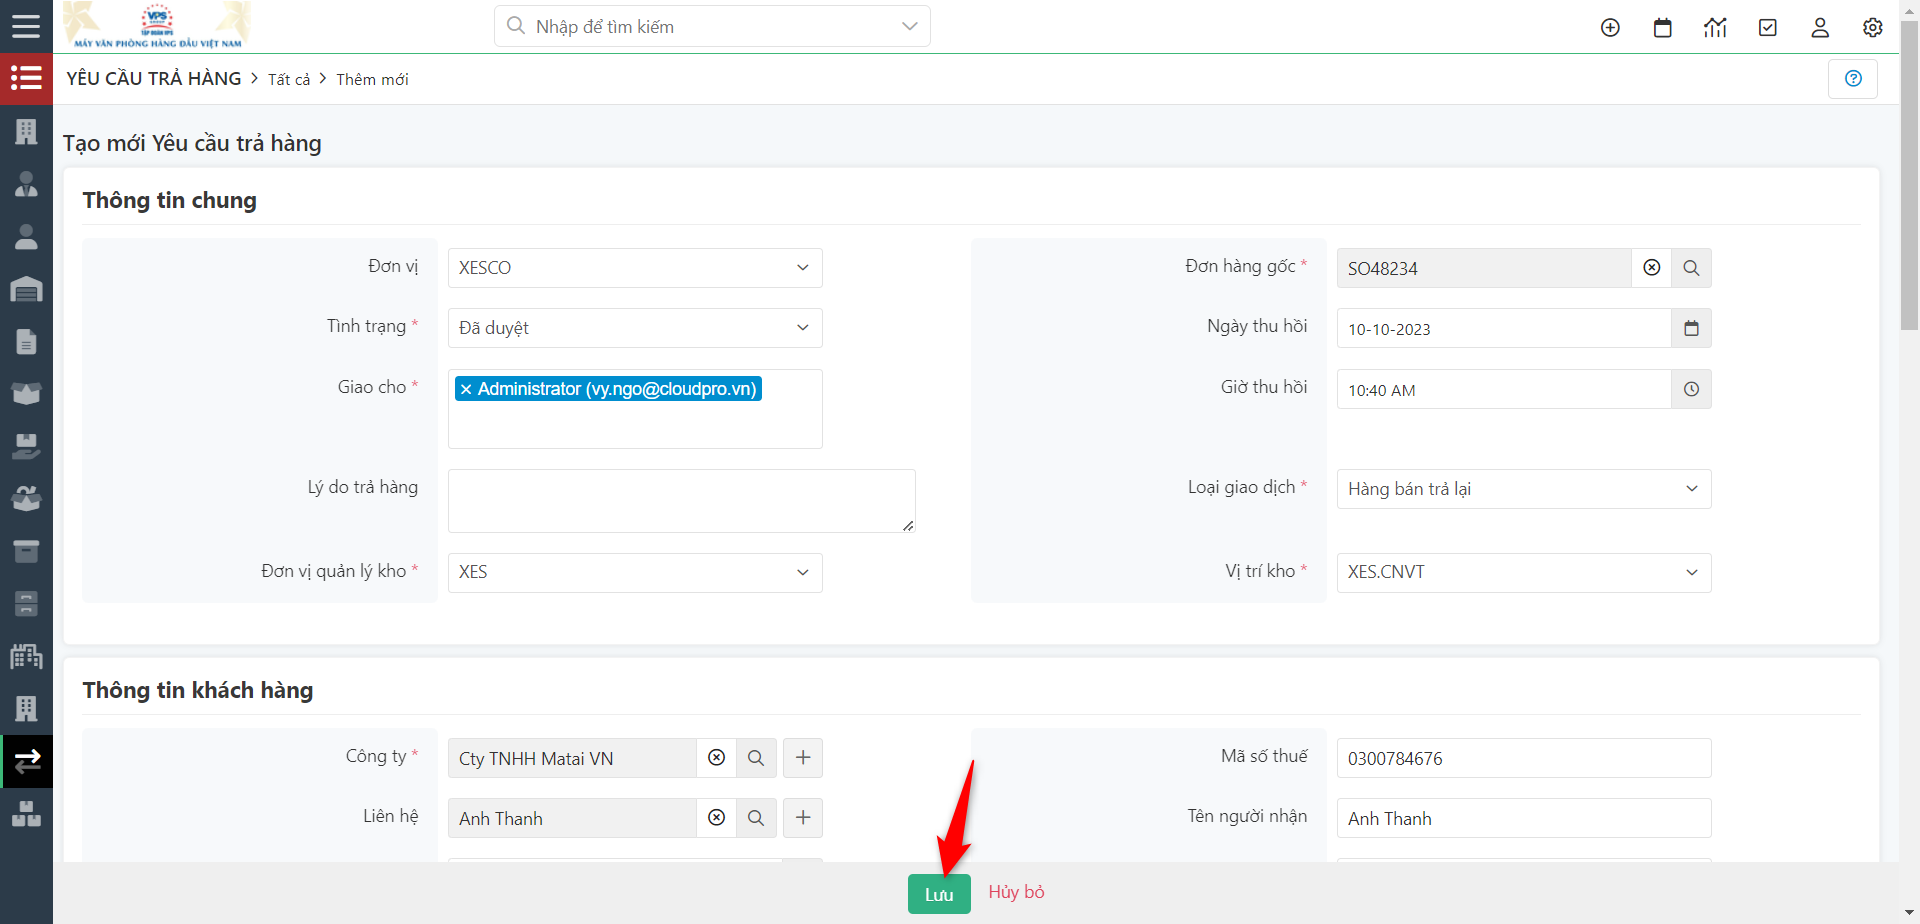Open the document sidebar icon

(26, 341)
